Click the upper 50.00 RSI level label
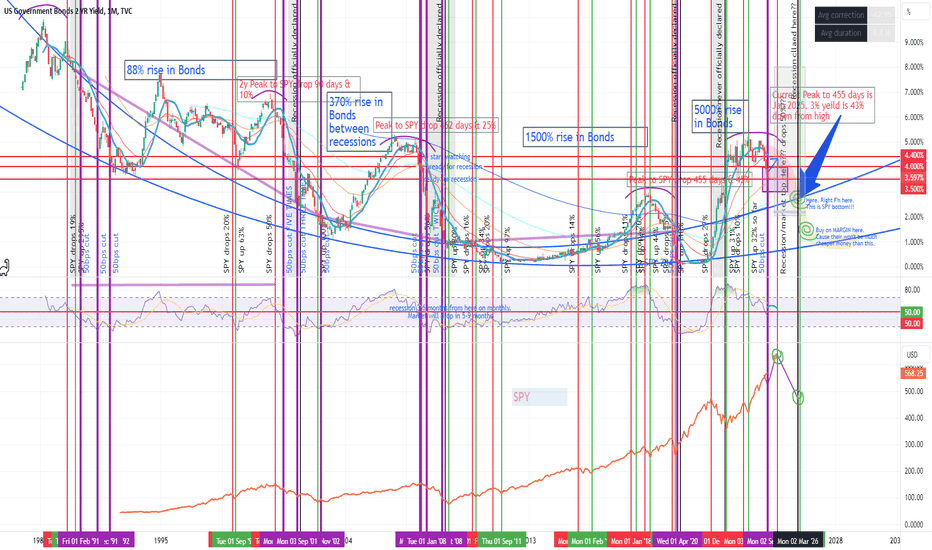 click(912, 312)
